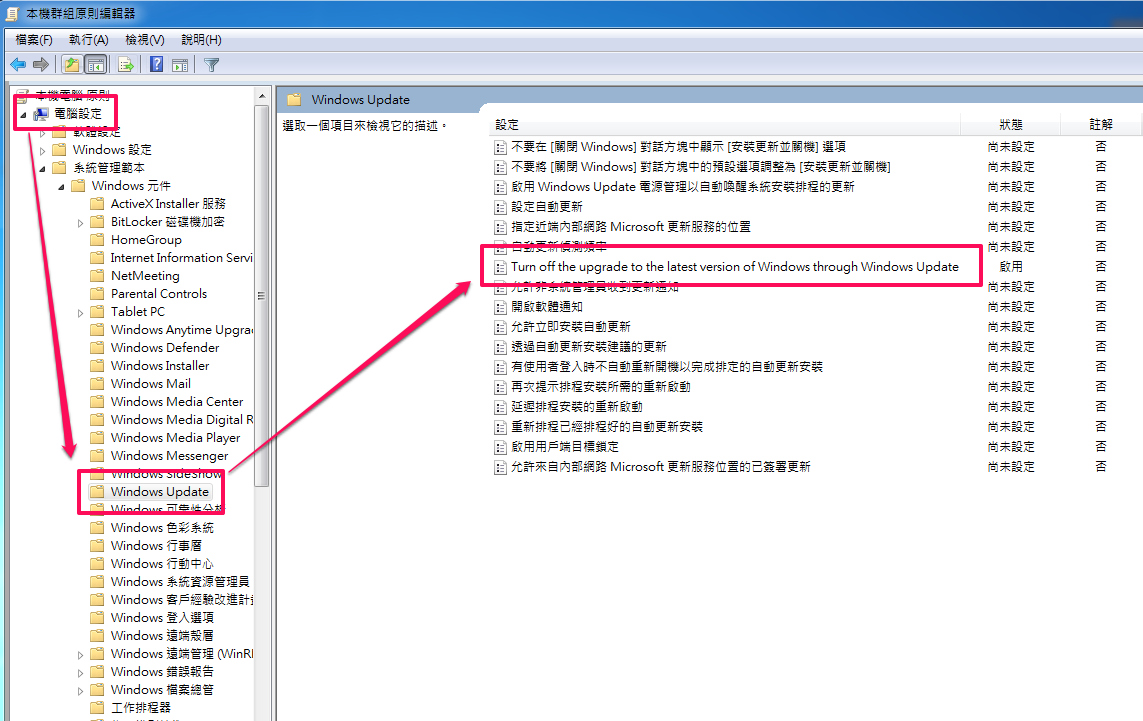Collapse the 系統管理範本 tree node arrow
1143x721 pixels.
[x=42, y=168]
